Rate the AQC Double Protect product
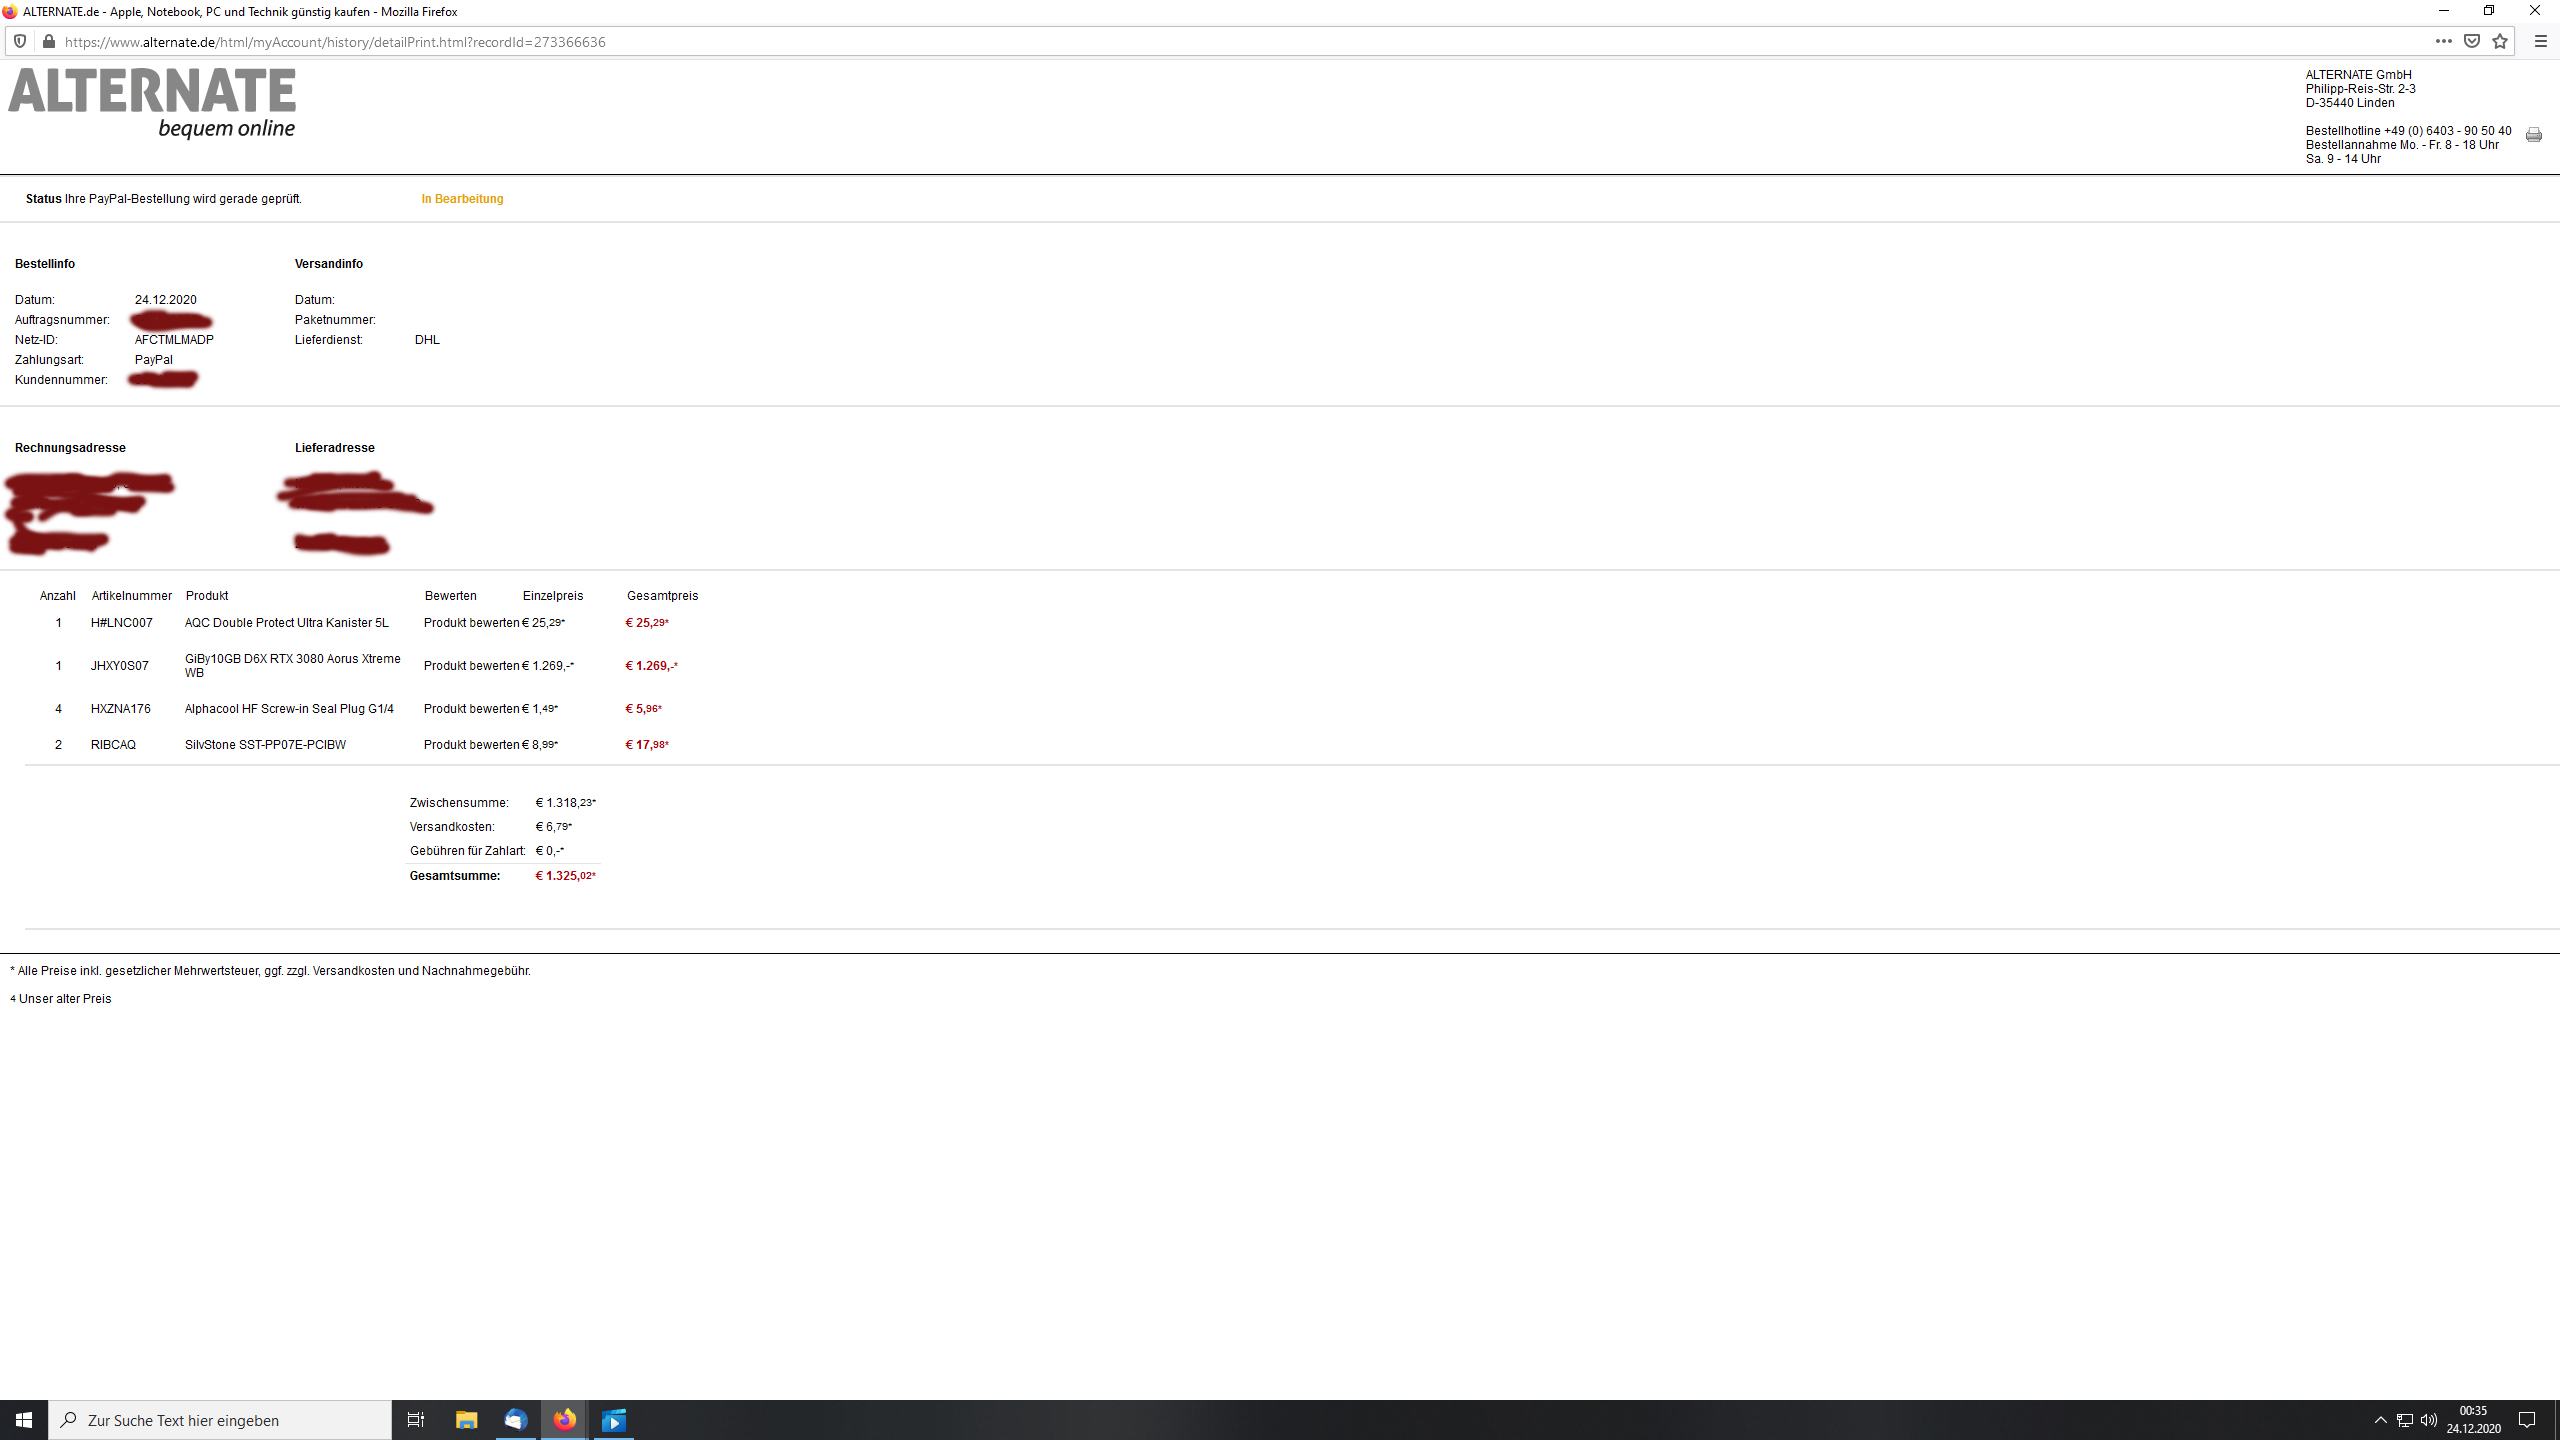This screenshot has height=1440, width=2560. point(471,623)
